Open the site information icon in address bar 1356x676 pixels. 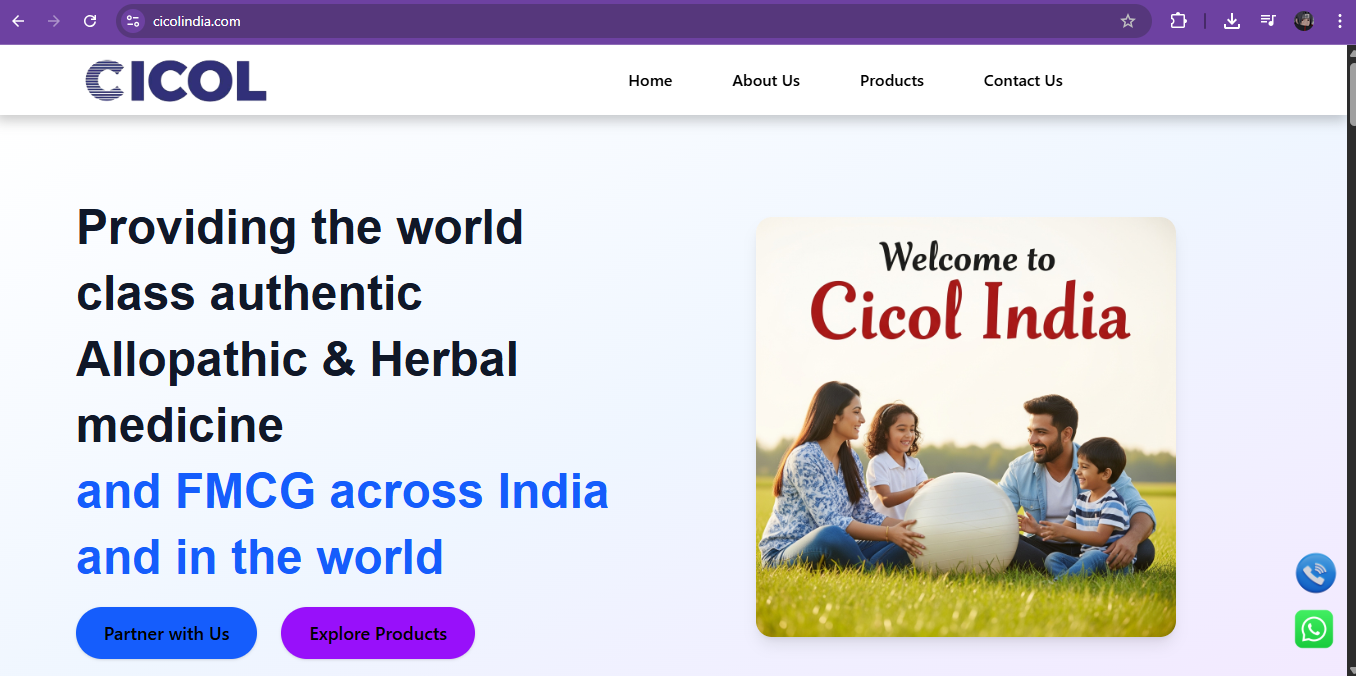click(133, 21)
